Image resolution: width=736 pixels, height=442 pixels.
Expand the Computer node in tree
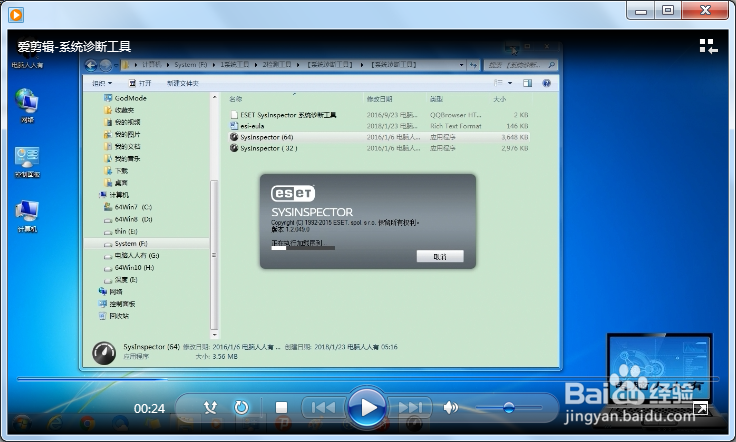tap(114, 195)
